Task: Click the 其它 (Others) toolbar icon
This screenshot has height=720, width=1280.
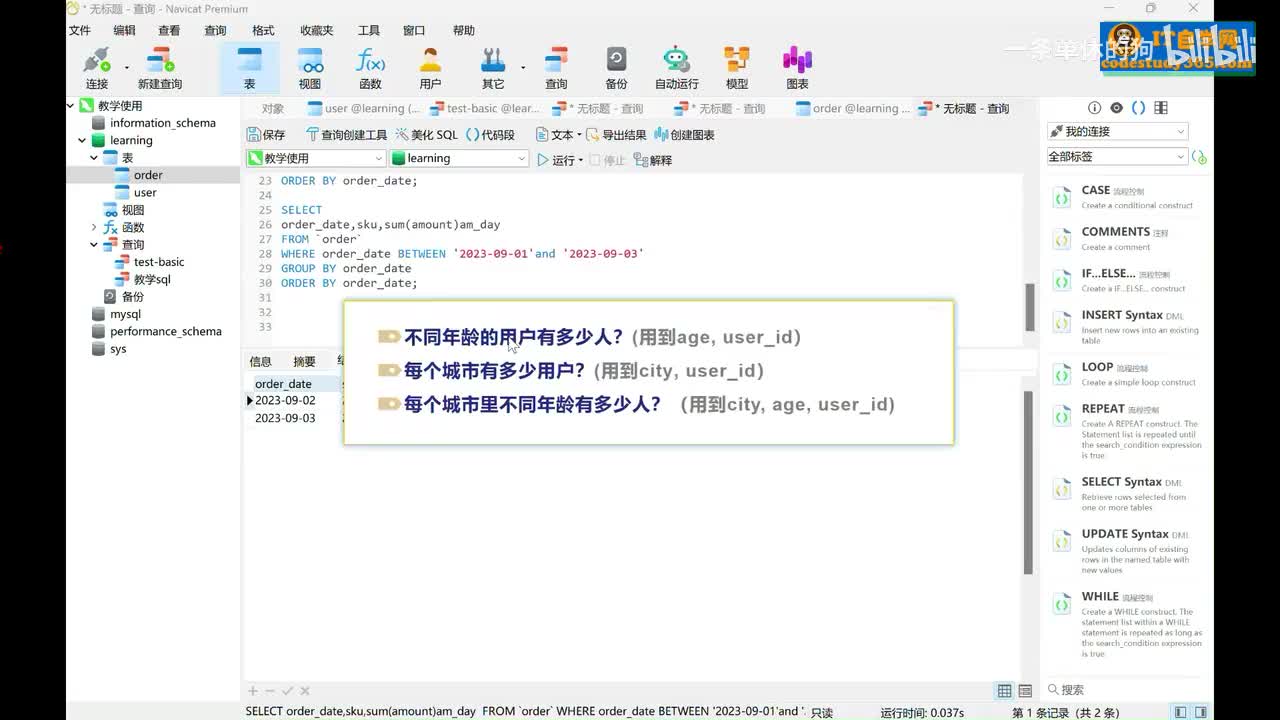Action: coord(493,68)
